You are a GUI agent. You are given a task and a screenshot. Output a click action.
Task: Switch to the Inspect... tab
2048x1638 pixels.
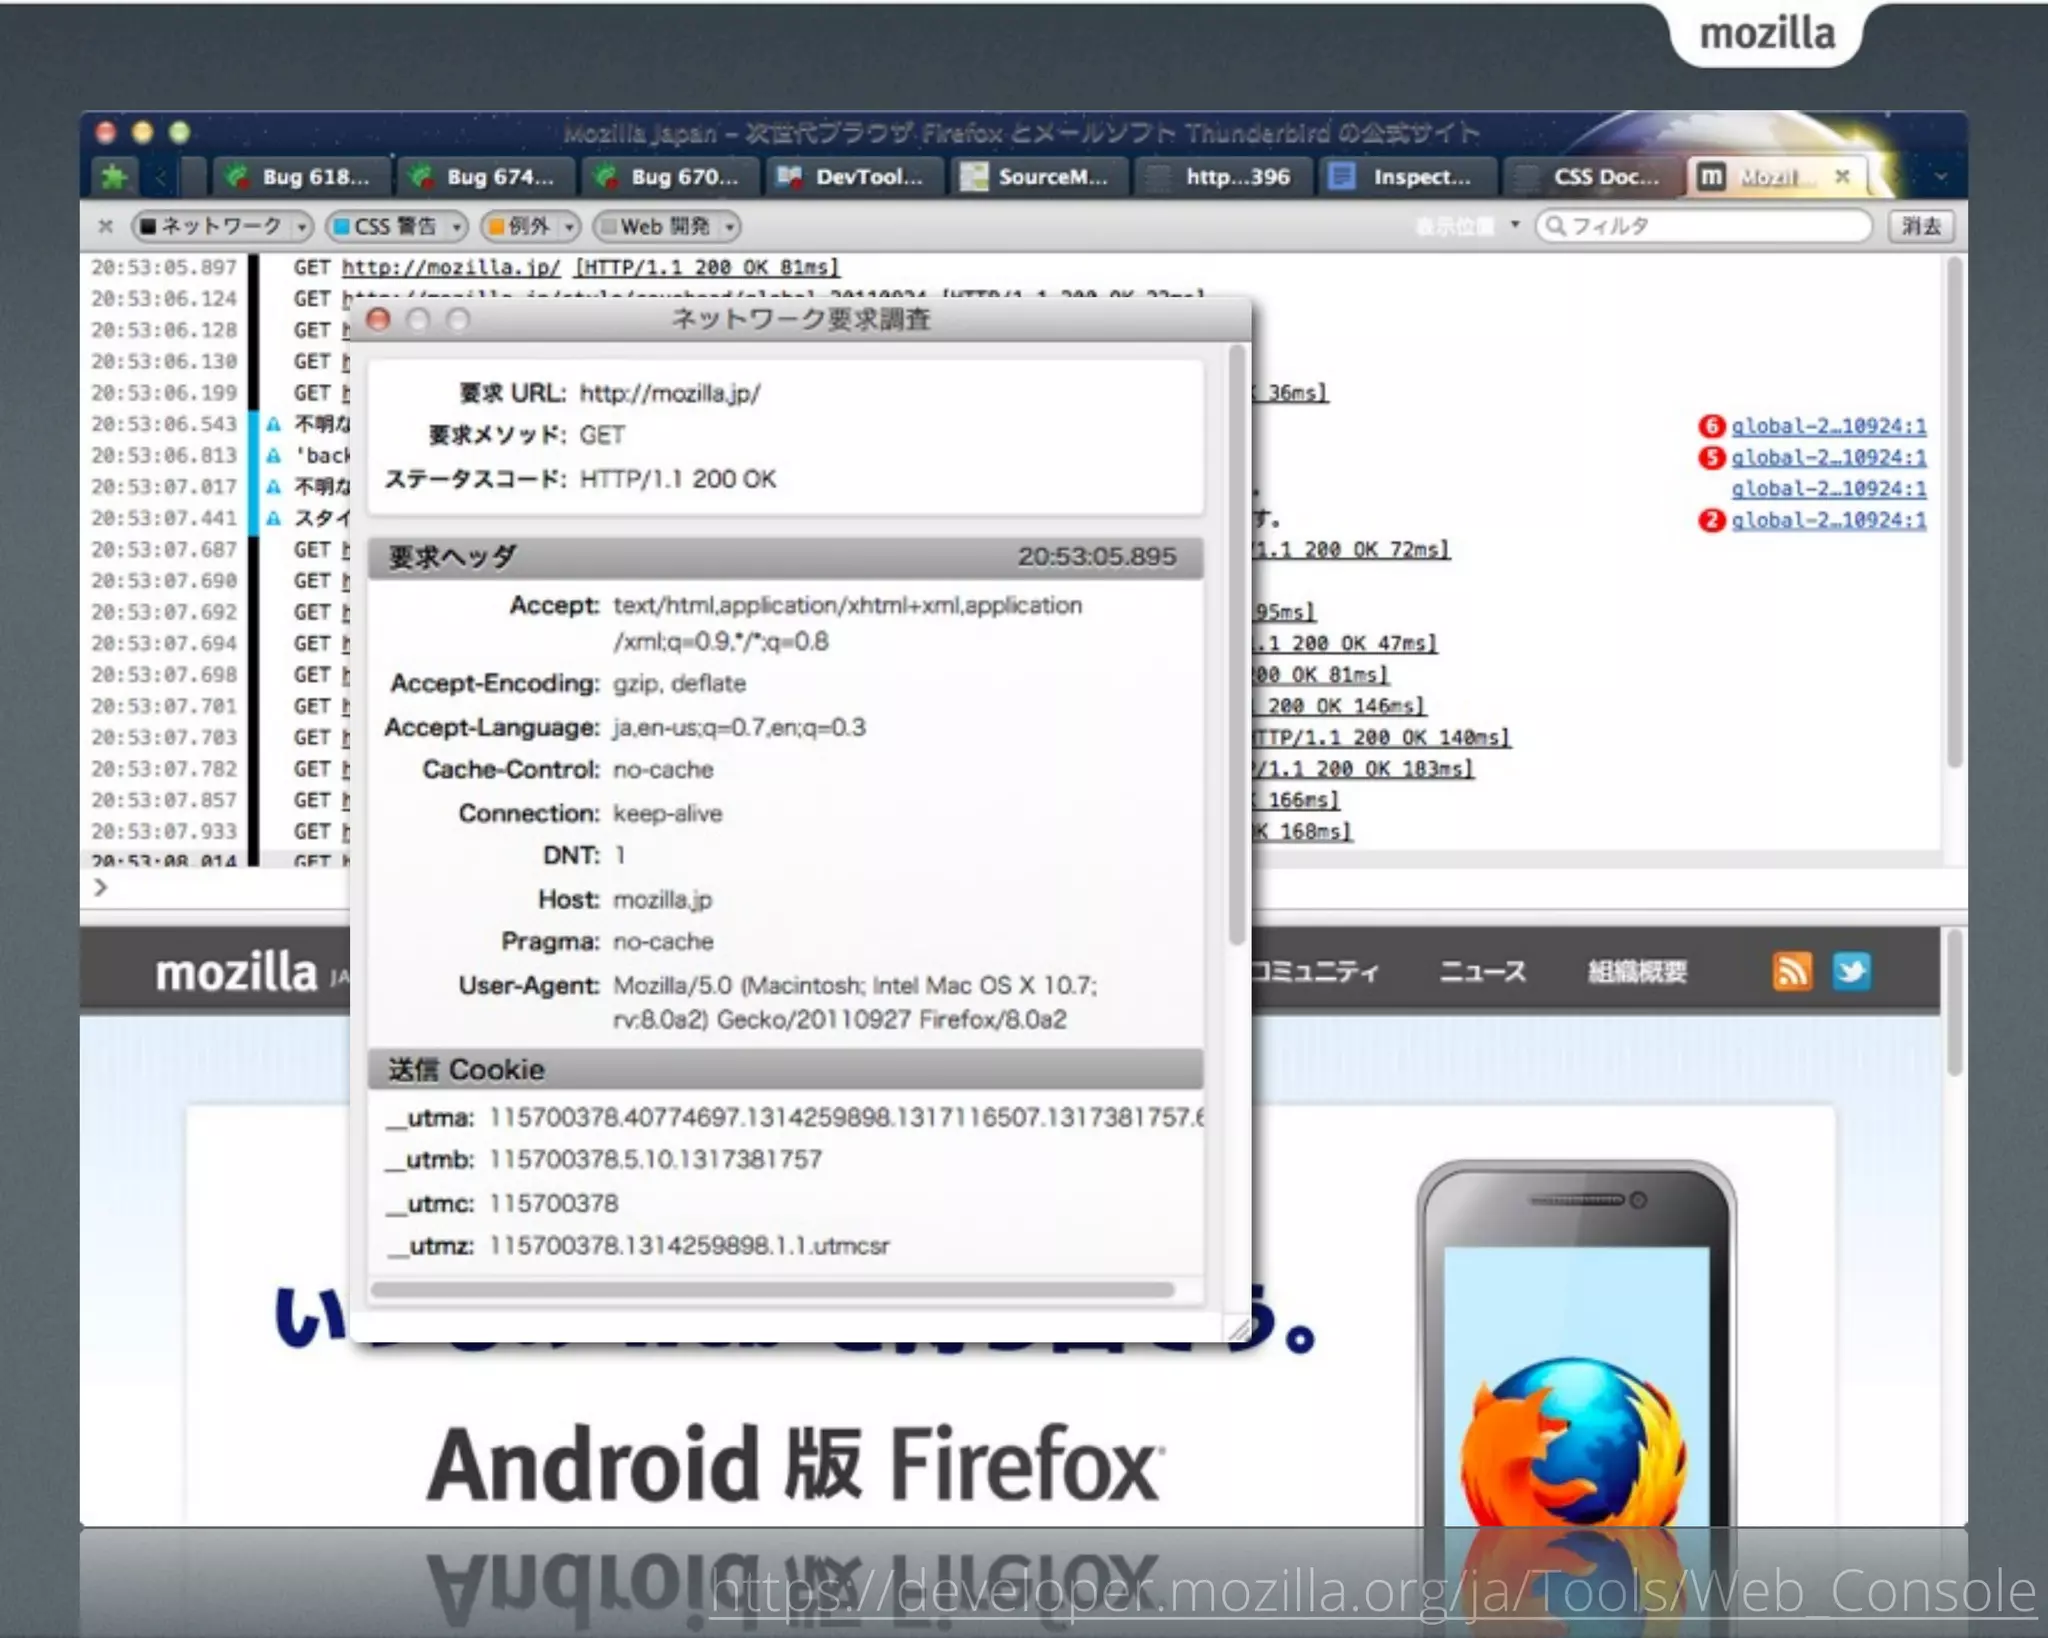pos(1407,177)
